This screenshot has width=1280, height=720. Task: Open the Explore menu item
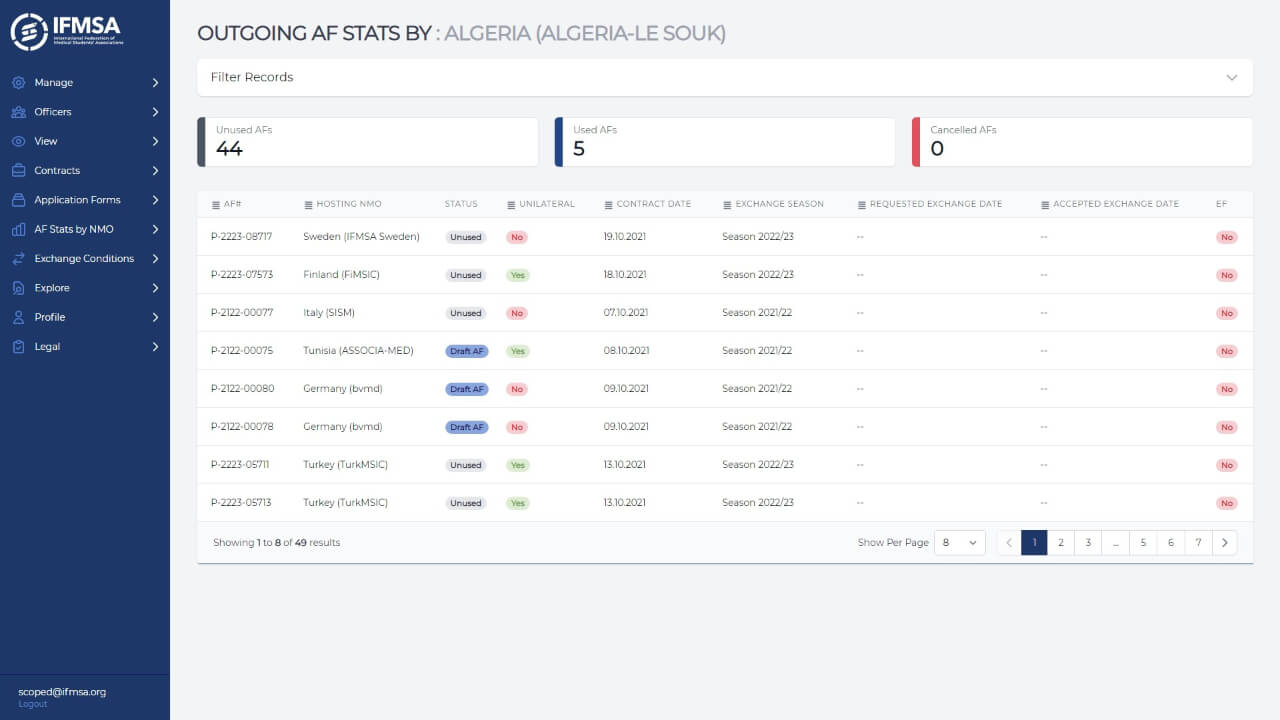pos(85,288)
